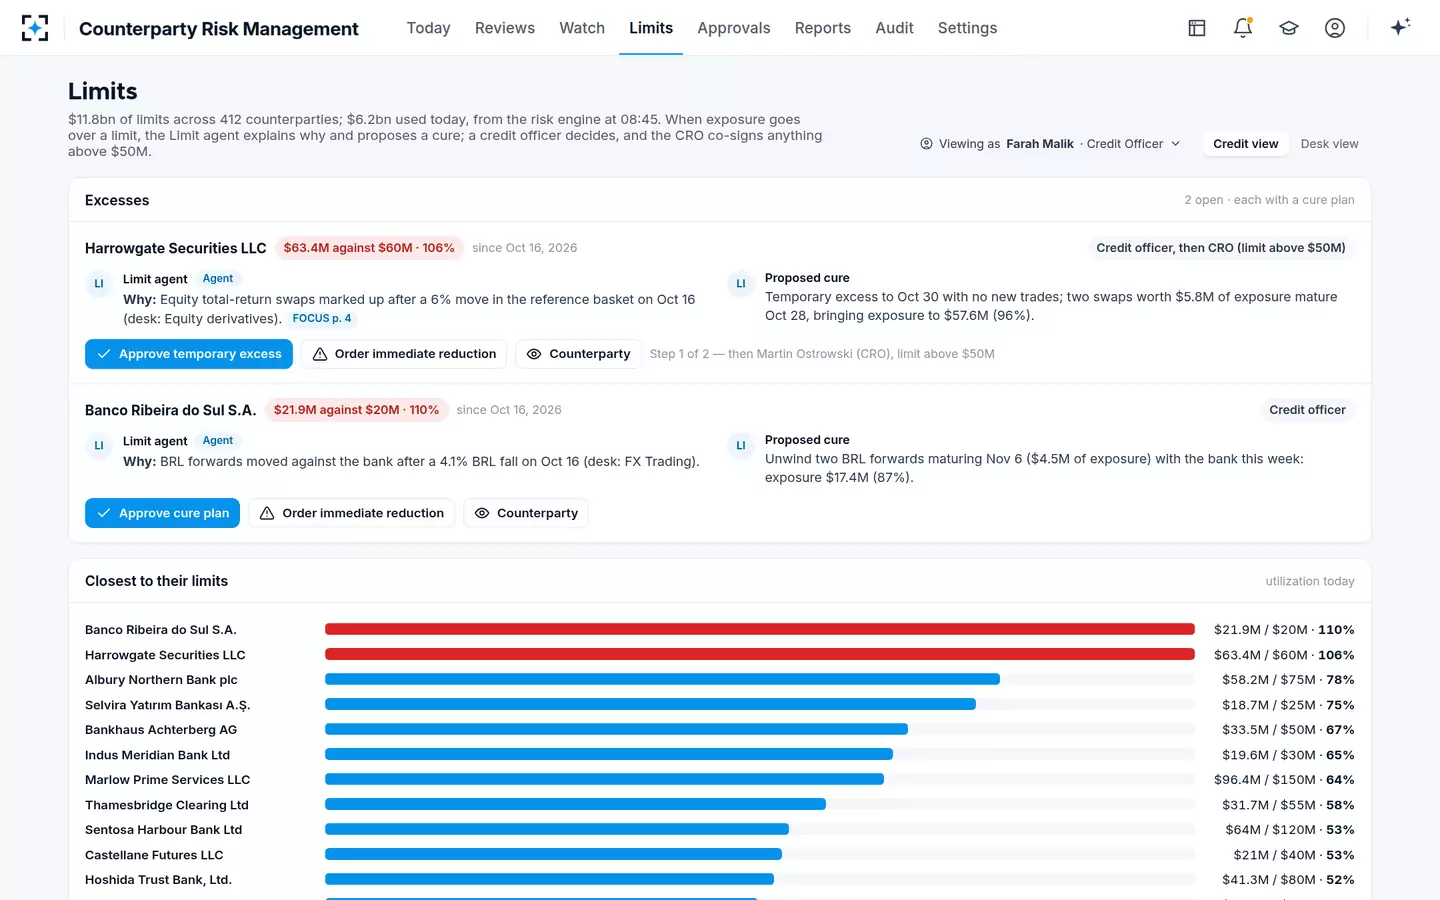This screenshot has height=900, width=1440.
Task: Click the "$21.9M against $20M · 110%" badge
Action: tap(356, 410)
